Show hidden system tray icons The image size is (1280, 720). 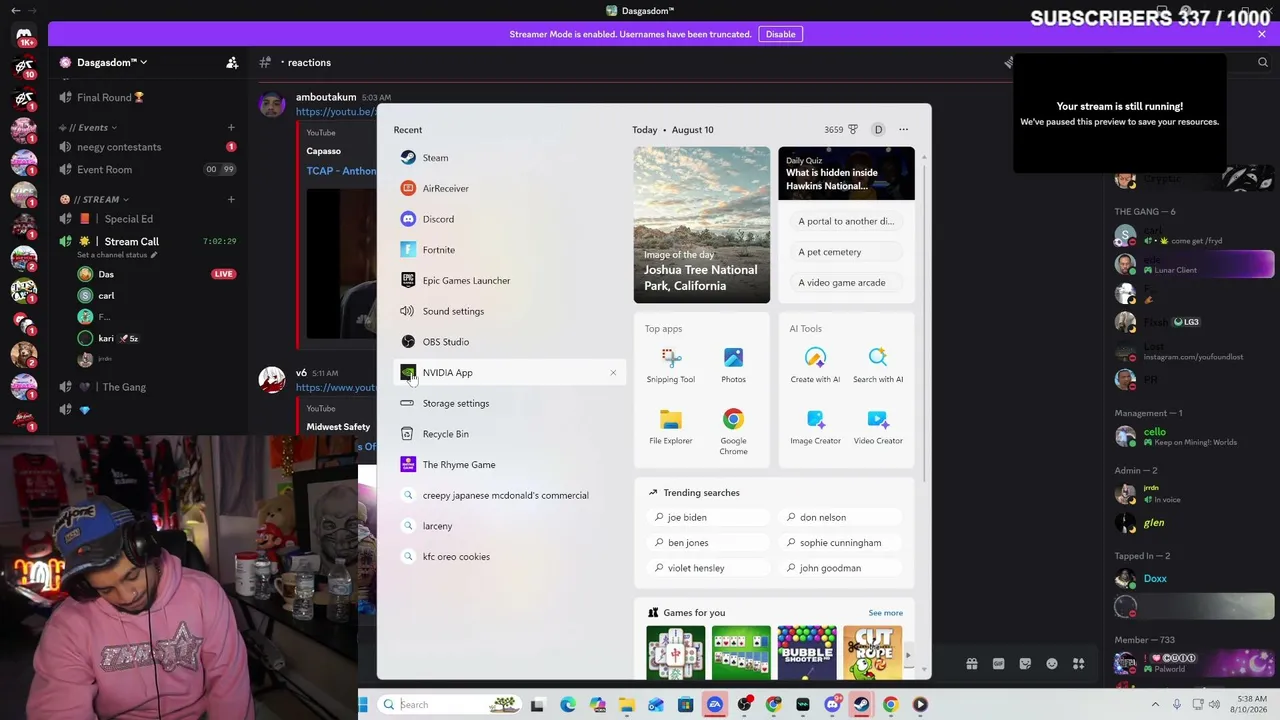pos(1156,705)
